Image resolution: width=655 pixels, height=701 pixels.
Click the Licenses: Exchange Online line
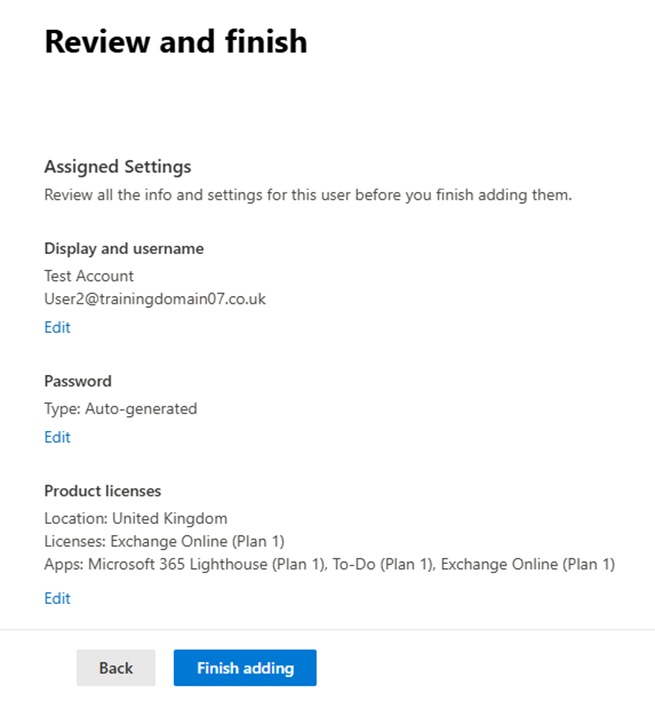pos(164,541)
